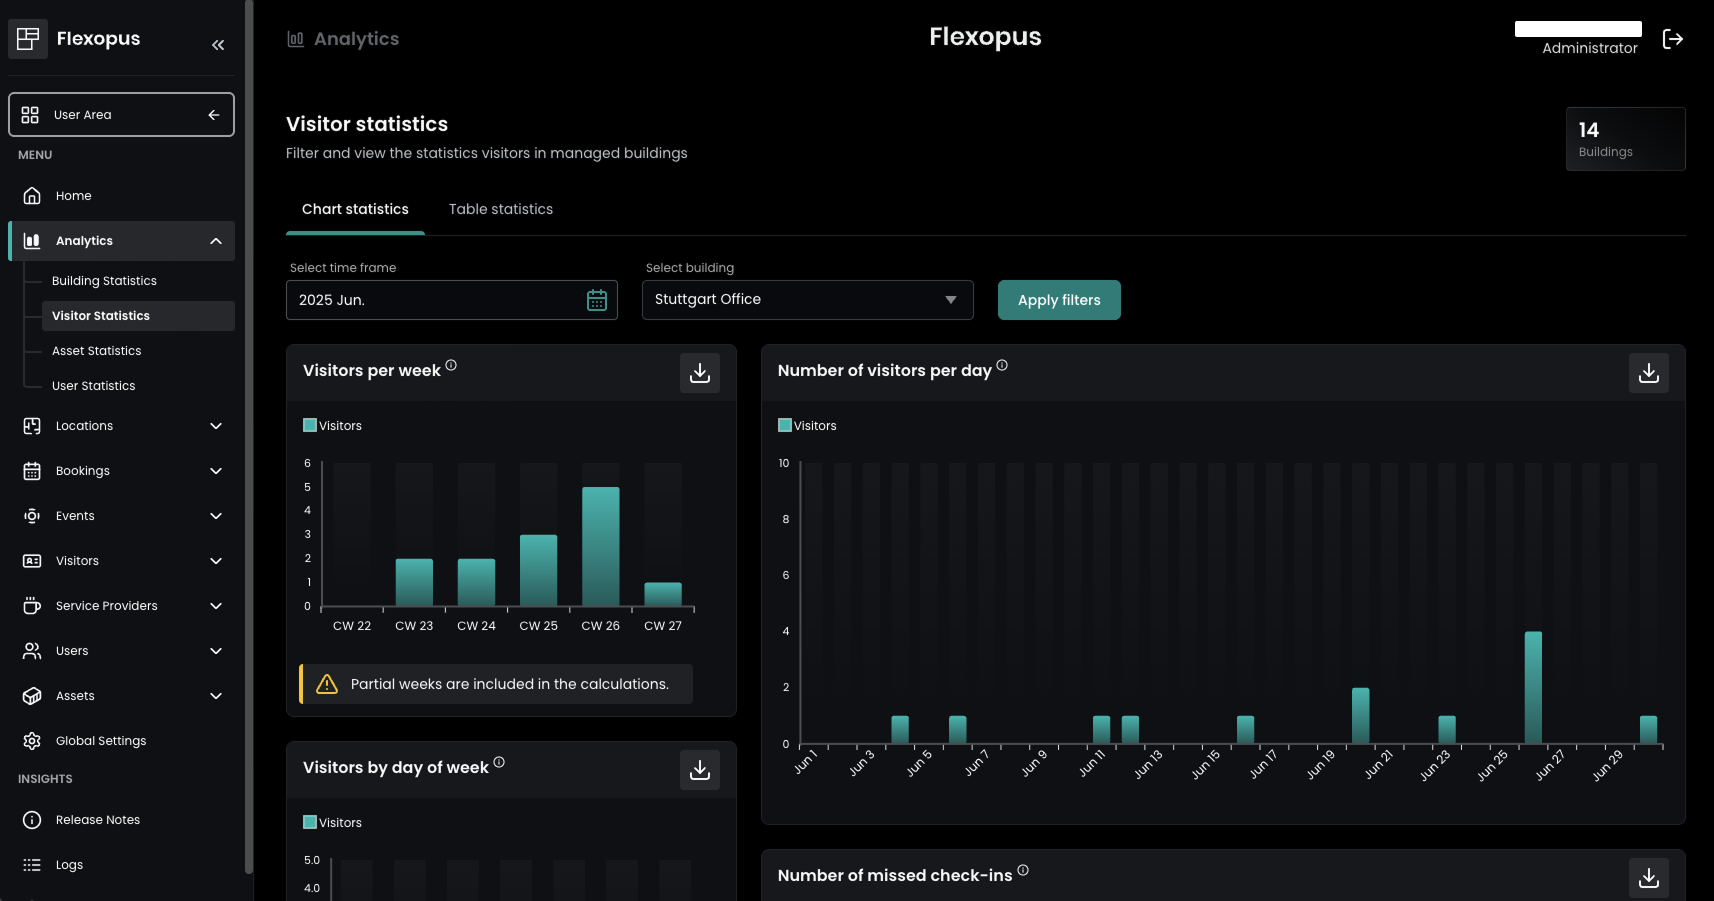The image size is (1714, 901).
Task: Collapse the sidebar with double-chevron icon
Action: (218, 45)
